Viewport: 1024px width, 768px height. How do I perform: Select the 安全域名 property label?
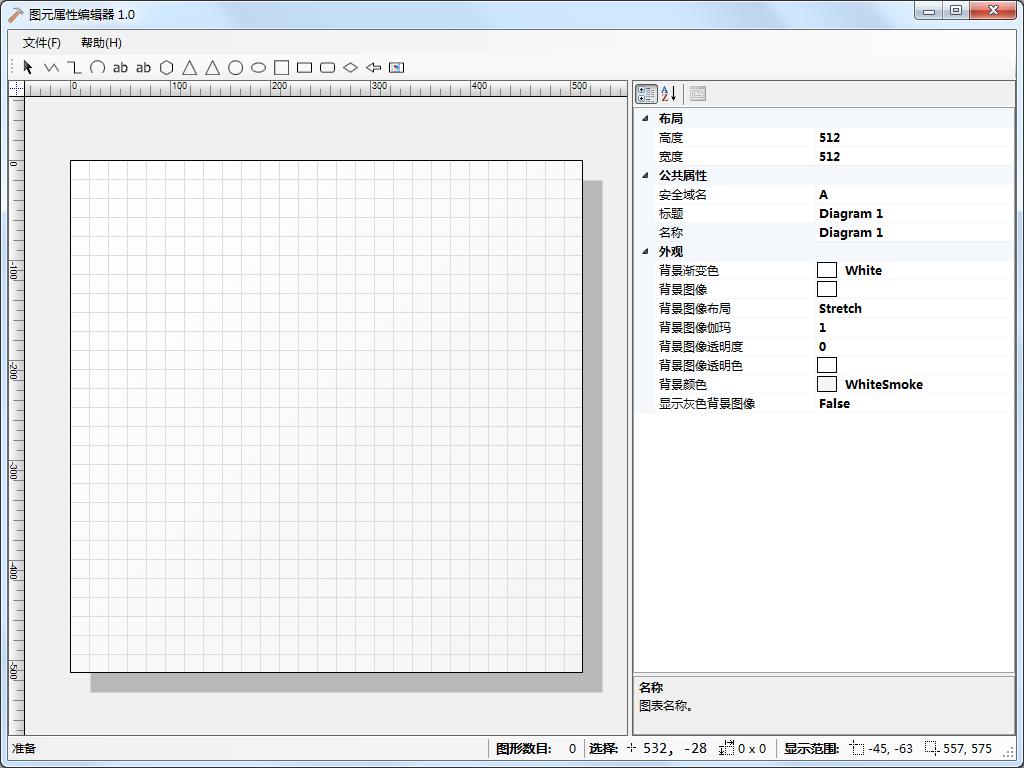[682, 195]
